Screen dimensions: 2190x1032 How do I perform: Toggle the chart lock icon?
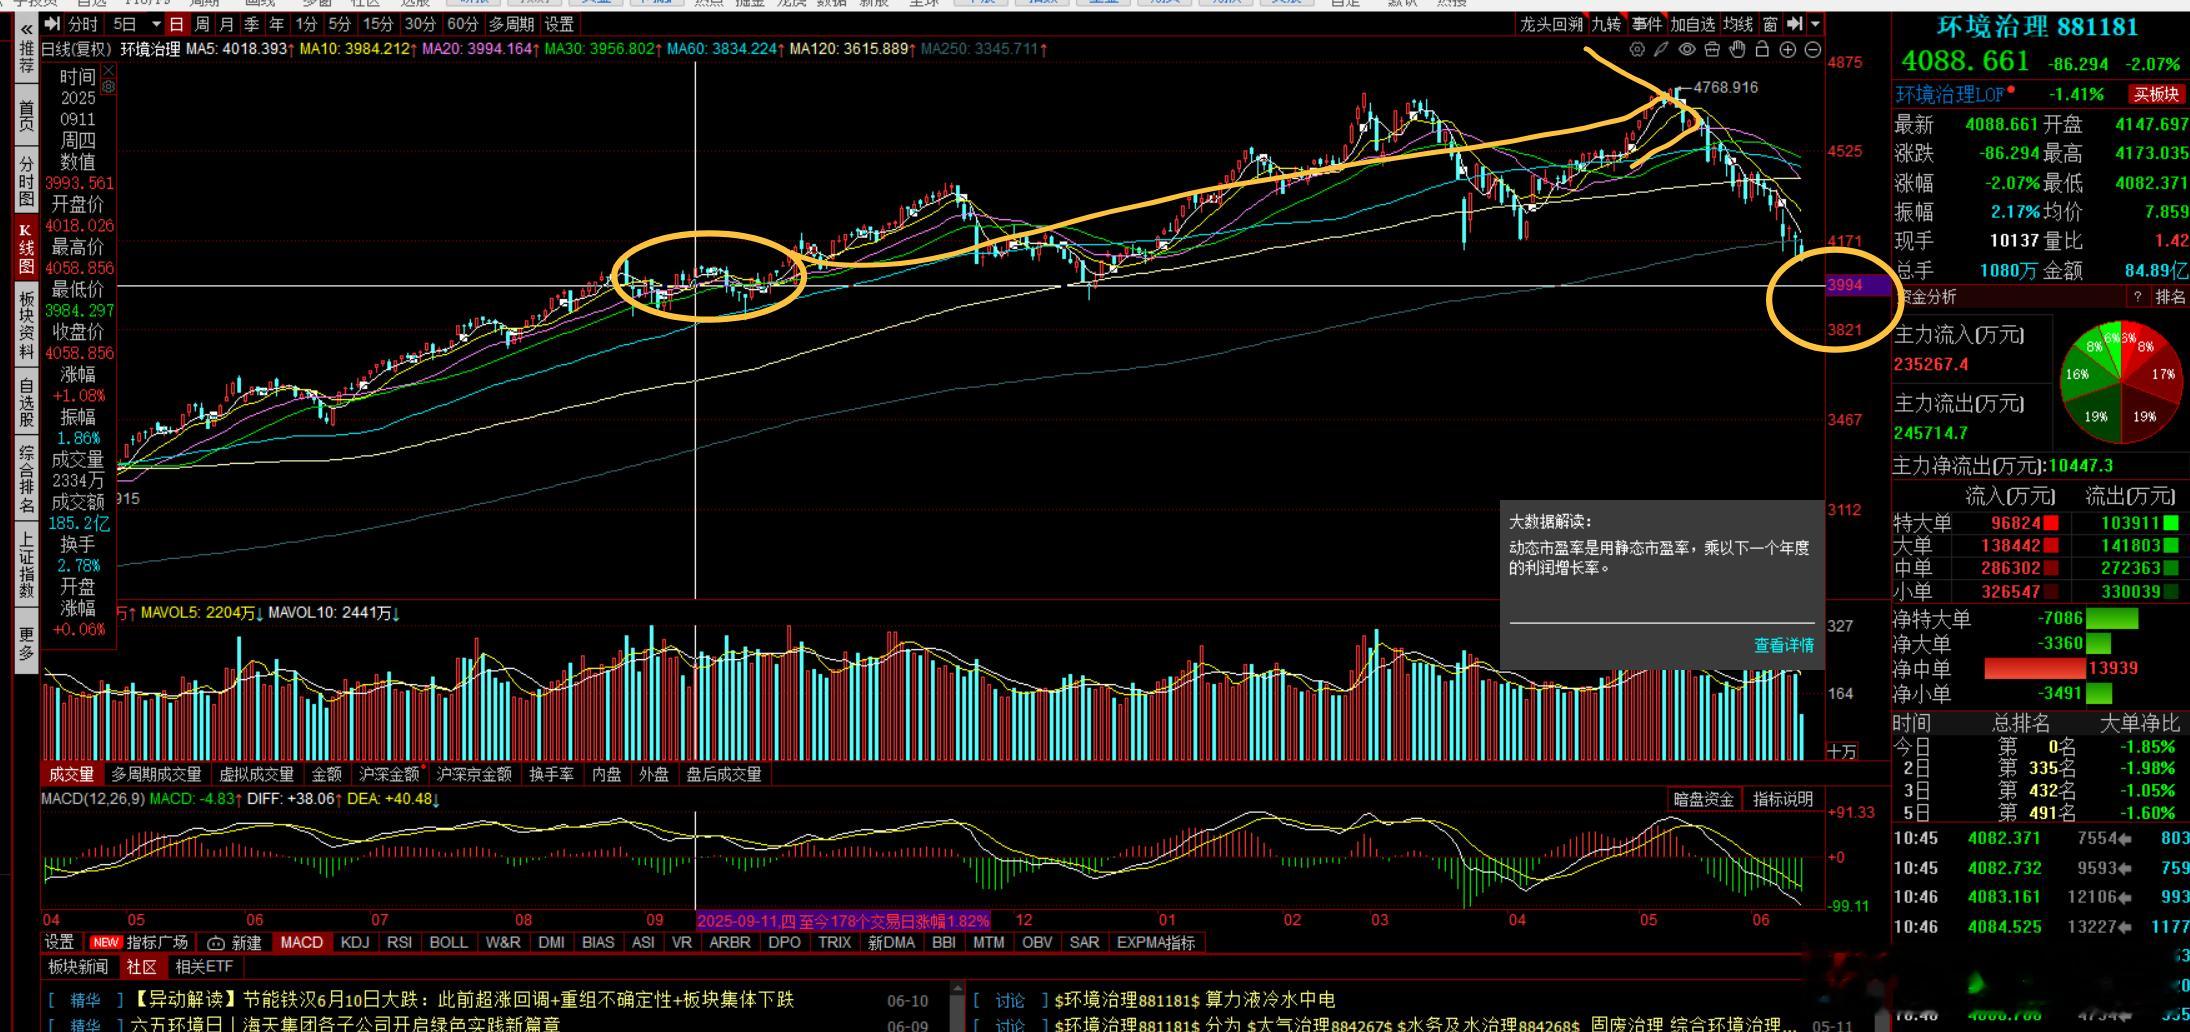tap(1762, 49)
